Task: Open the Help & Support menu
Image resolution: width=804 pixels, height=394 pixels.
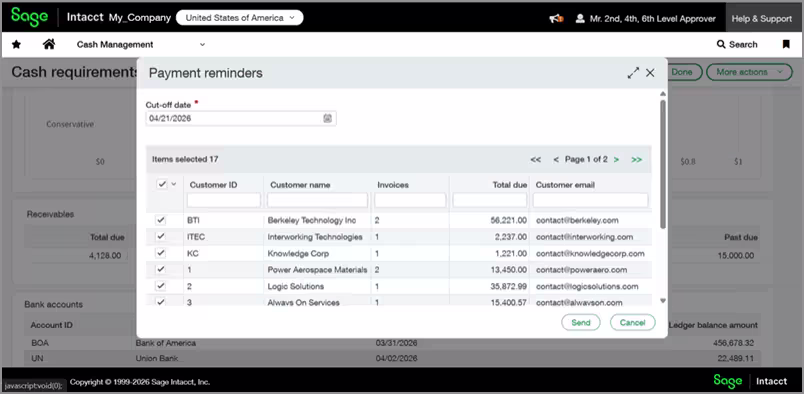Action: tap(761, 18)
